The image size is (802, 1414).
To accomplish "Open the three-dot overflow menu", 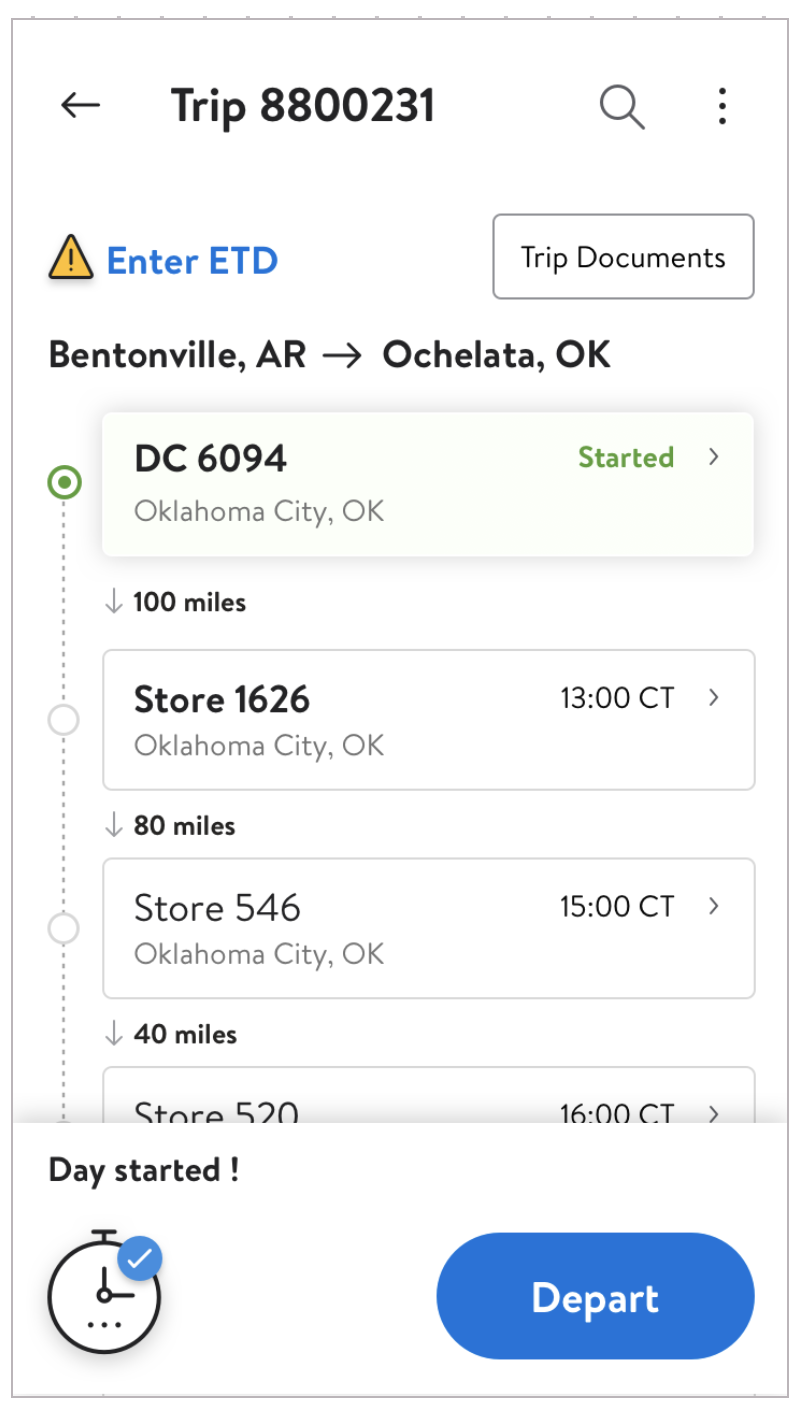I will [x=722, y=106].
